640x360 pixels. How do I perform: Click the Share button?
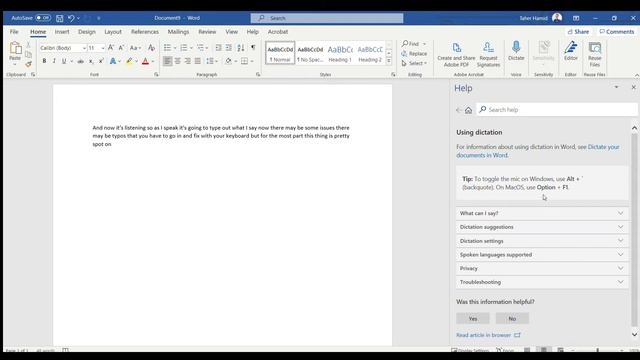pos(578,32)
